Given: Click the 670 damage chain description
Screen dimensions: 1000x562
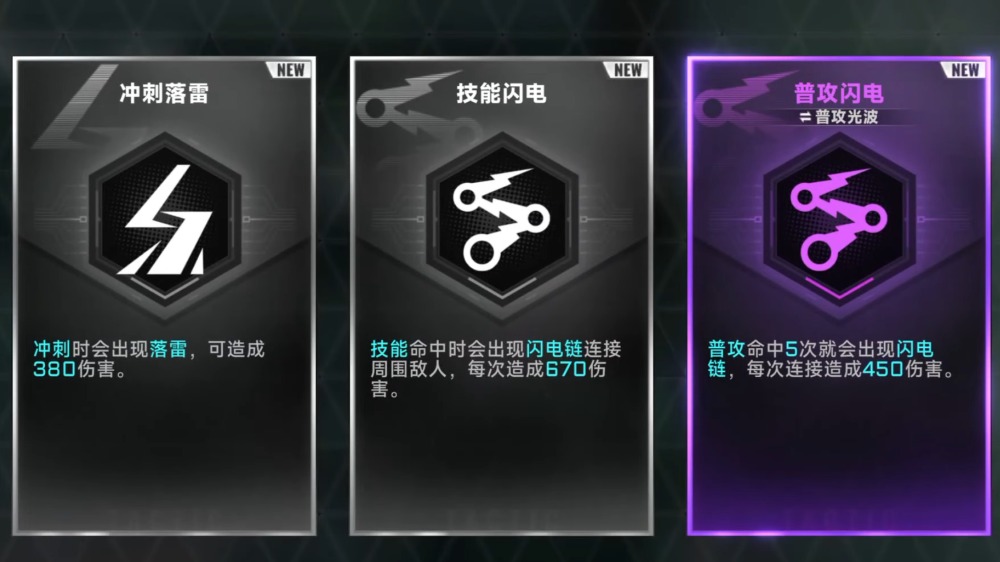Looking at the screenshot, I should pos(496,369).
